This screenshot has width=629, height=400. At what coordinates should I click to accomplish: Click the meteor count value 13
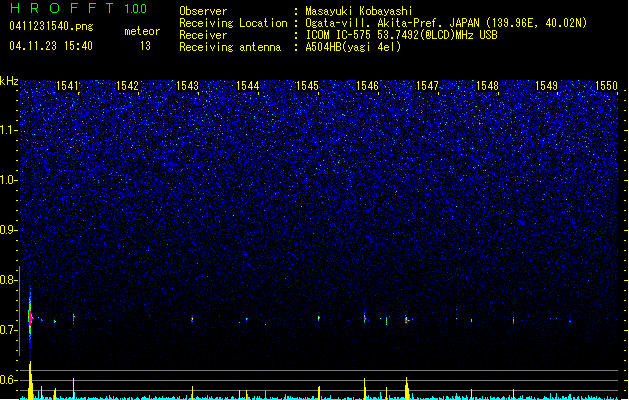coord(145,46)
